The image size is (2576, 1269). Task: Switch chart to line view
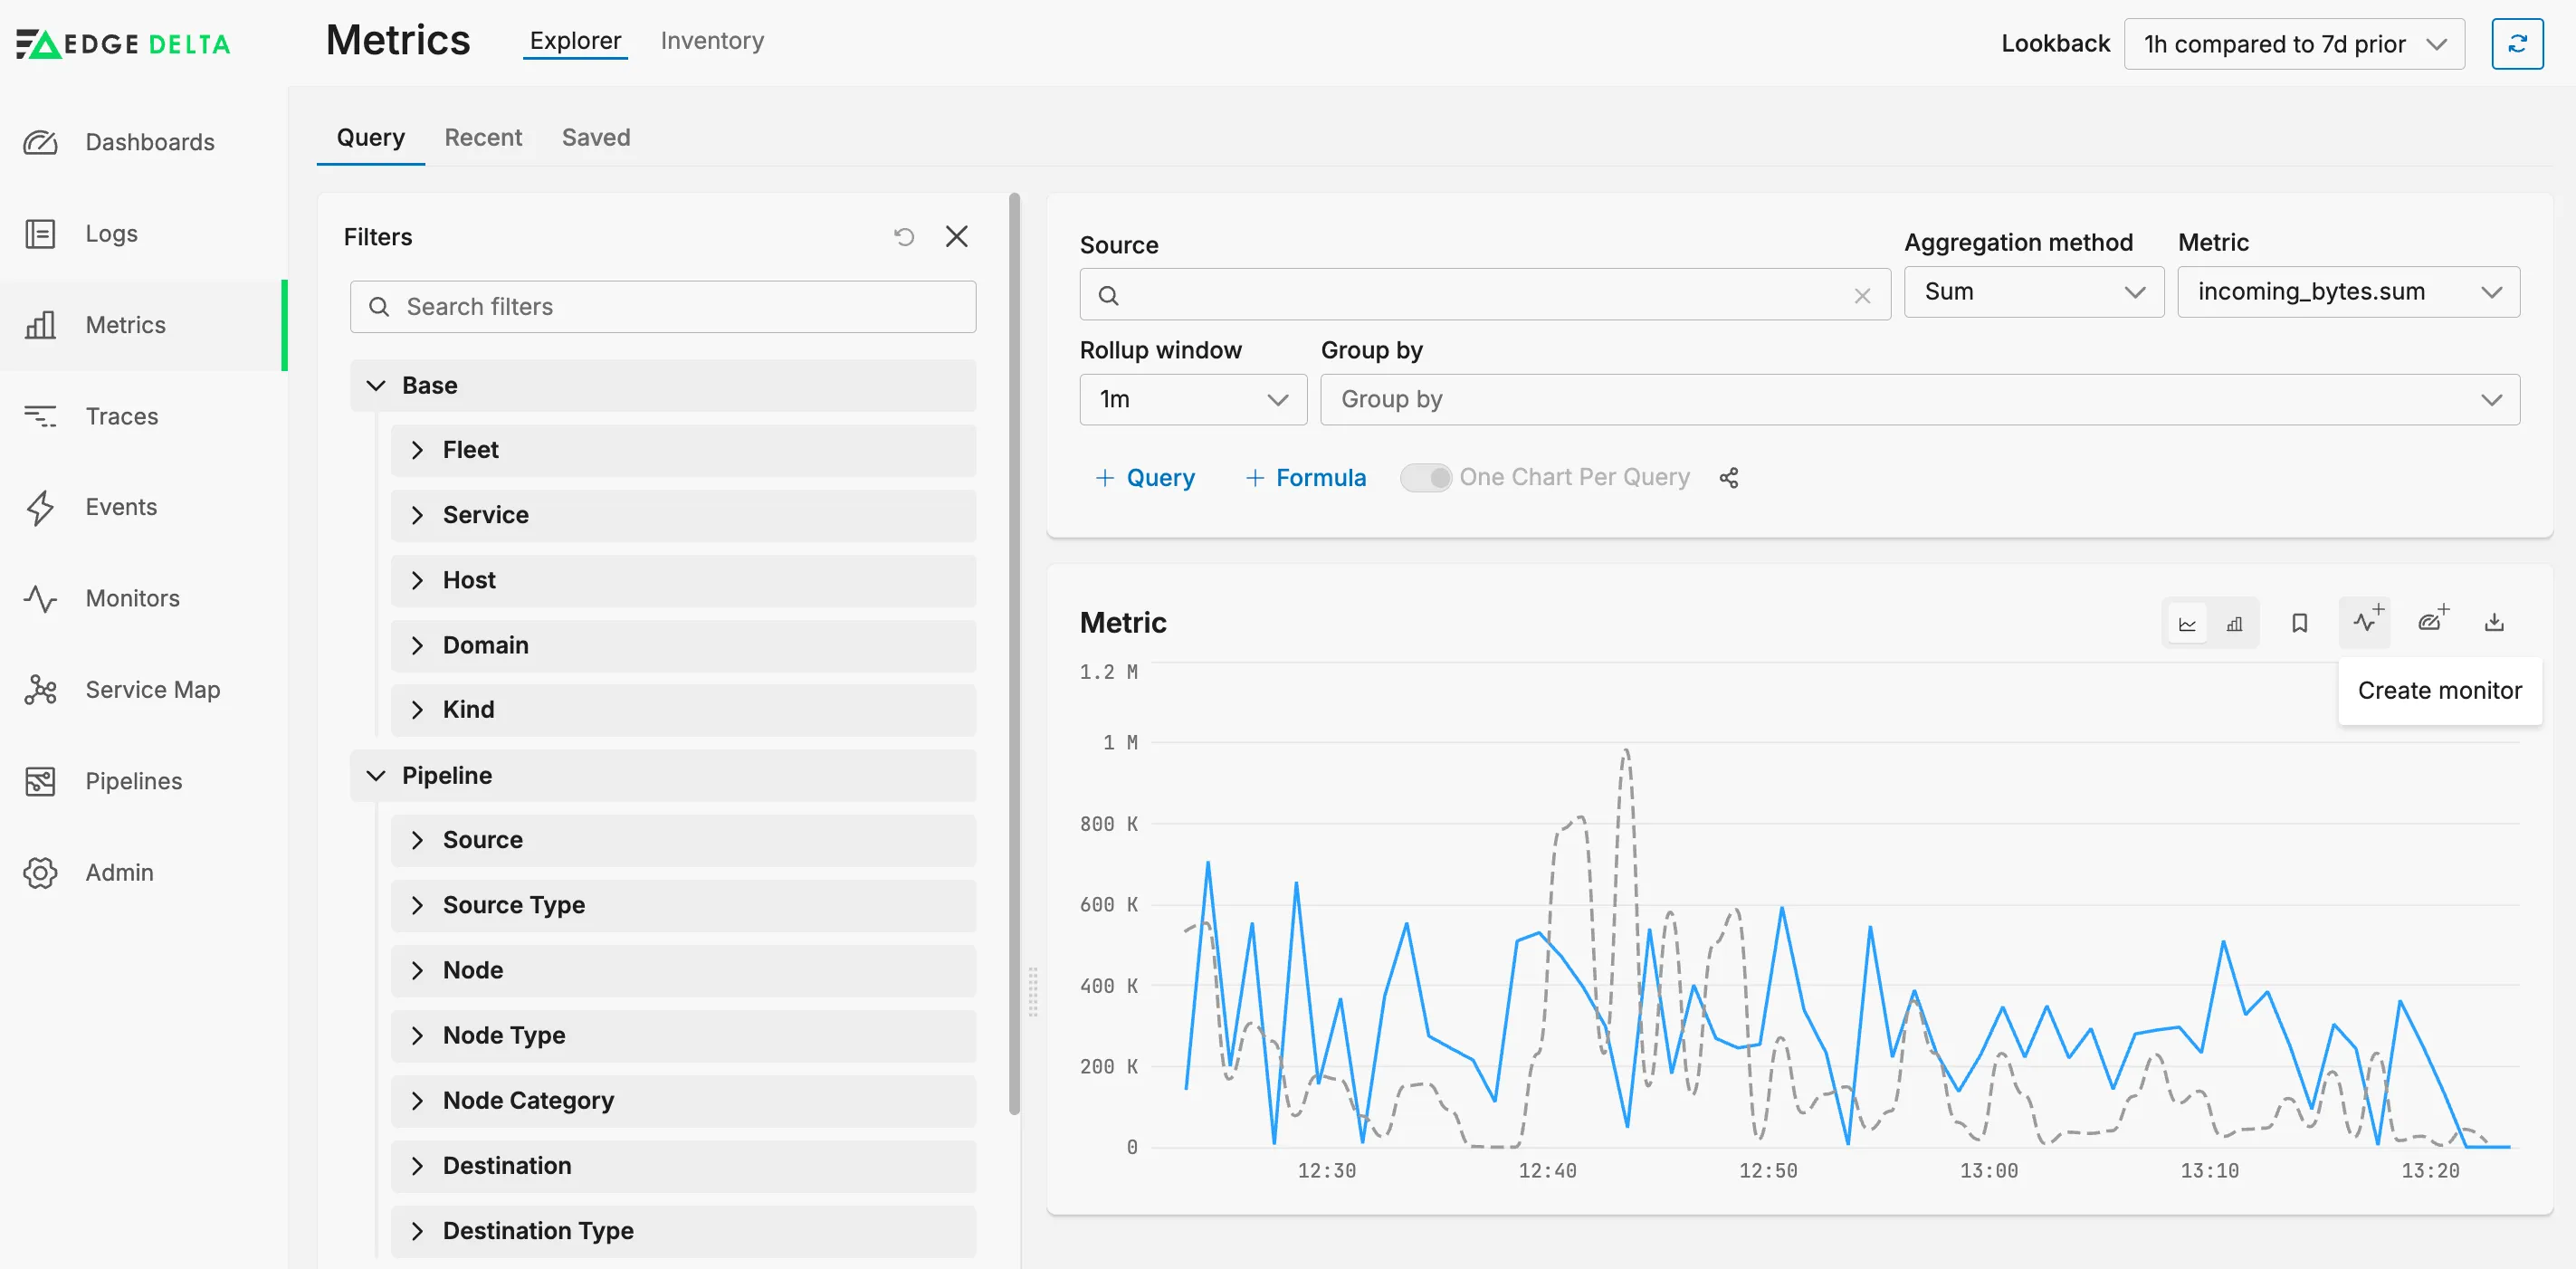point(2187,623)
